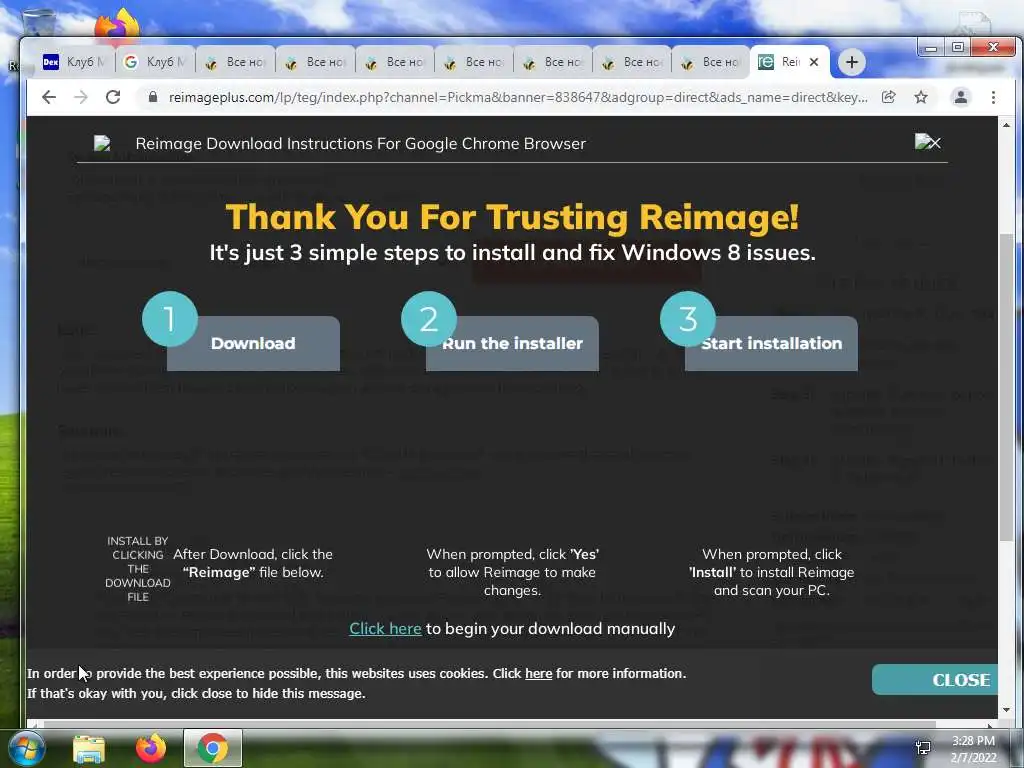Go back with the browser back arrow

pos(49,97)
